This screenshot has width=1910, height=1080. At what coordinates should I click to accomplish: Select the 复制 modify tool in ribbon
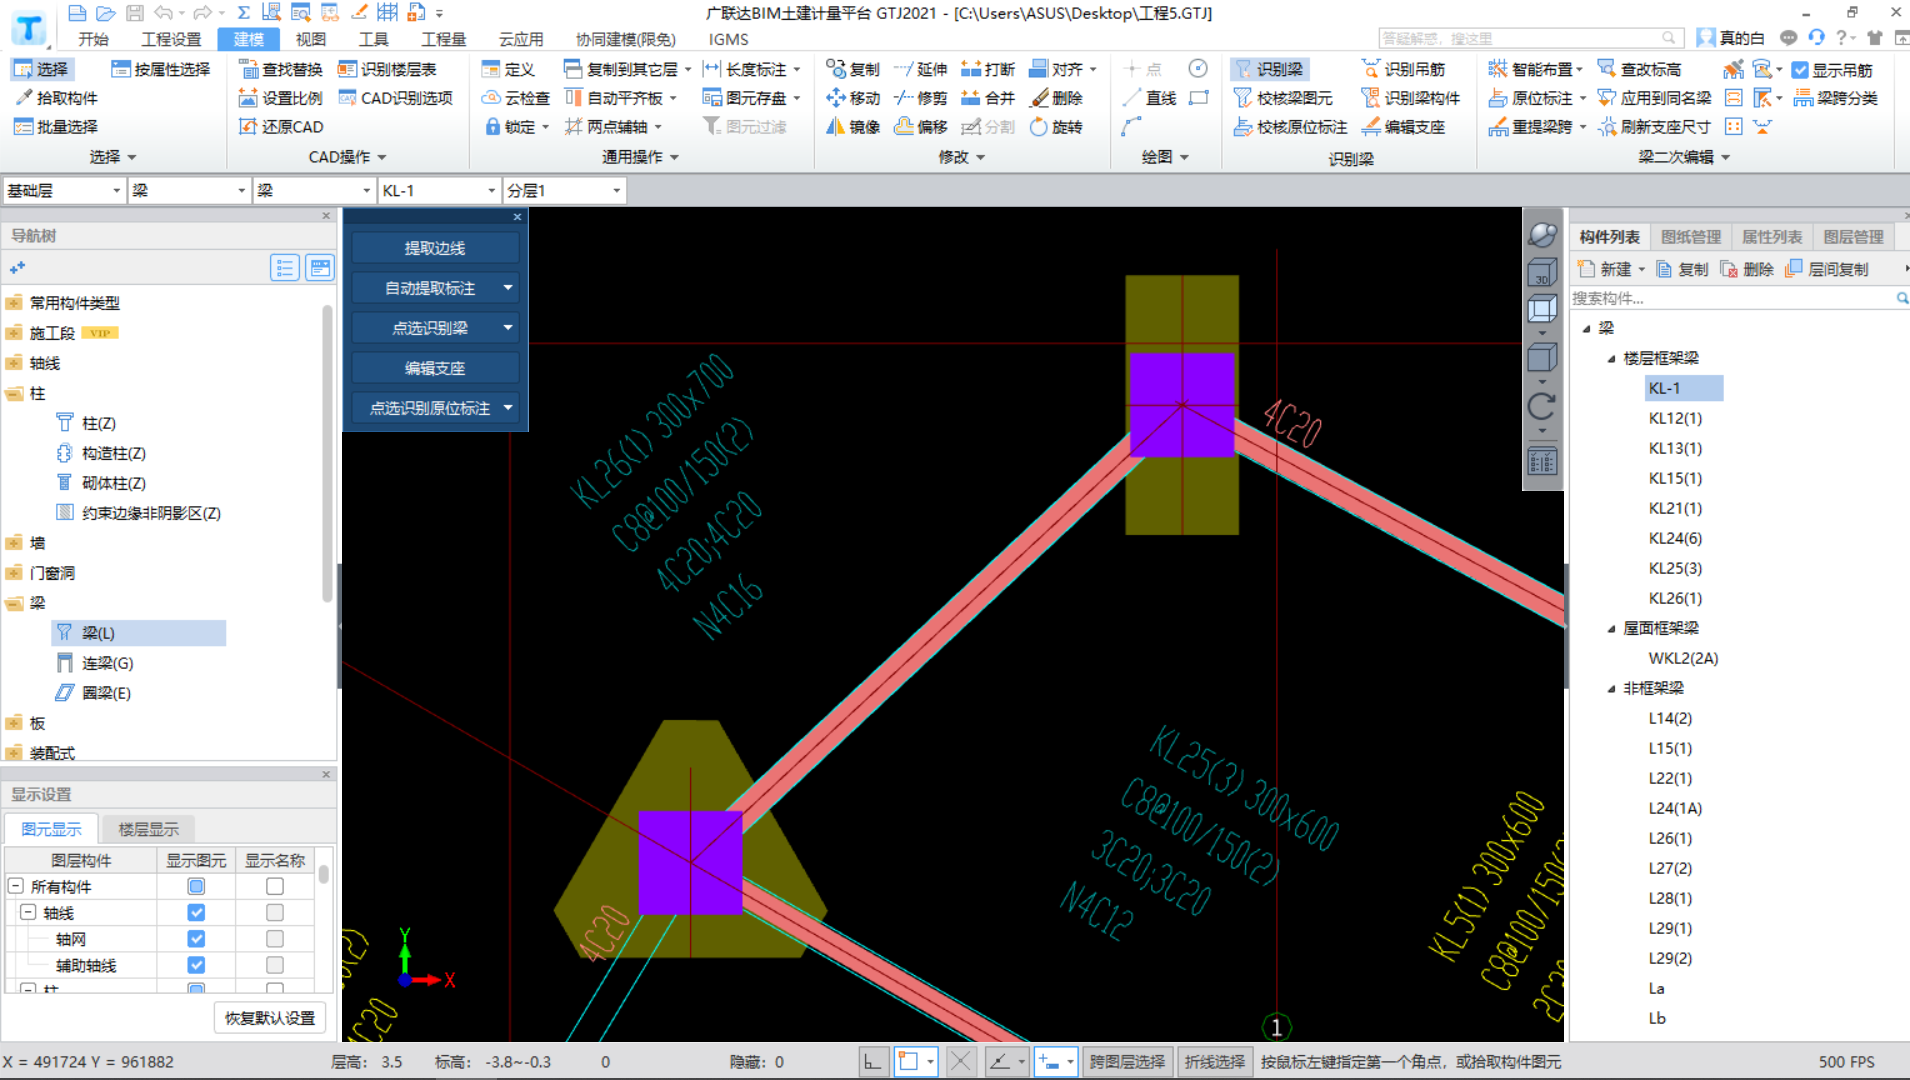coord(853,69)
